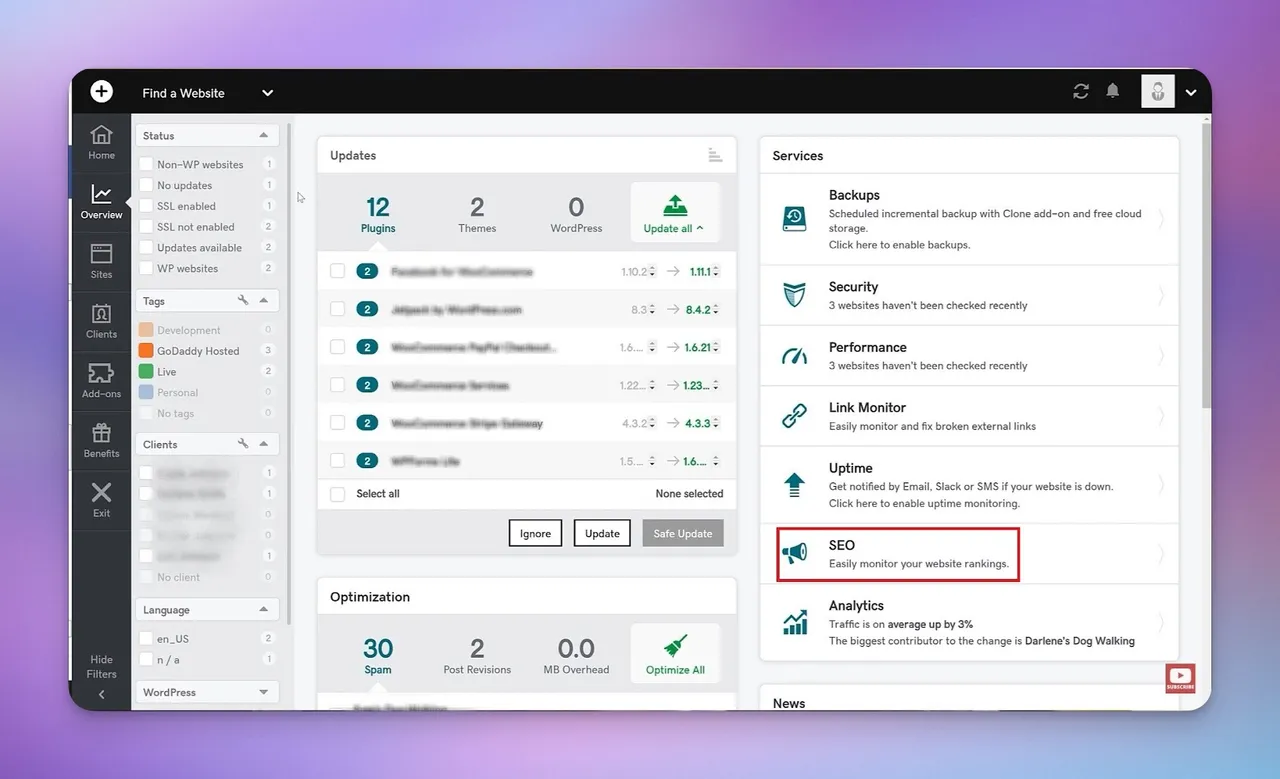Image resolution: width=1280 pixels, height=779 pixels.
Task: Click the Updates panel chart icon
Action: tap(715, 154)
